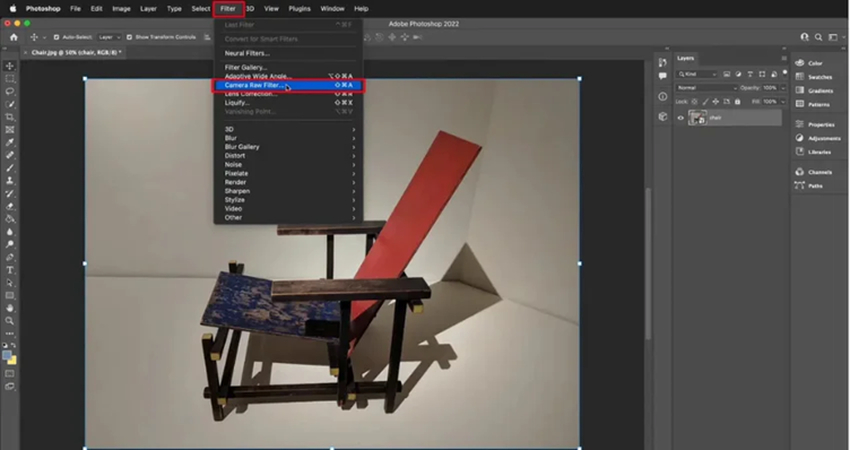Screen dimensions: 850x450
Task: Open the Normal blend mode dropdown
Action: tap(706, 88)
